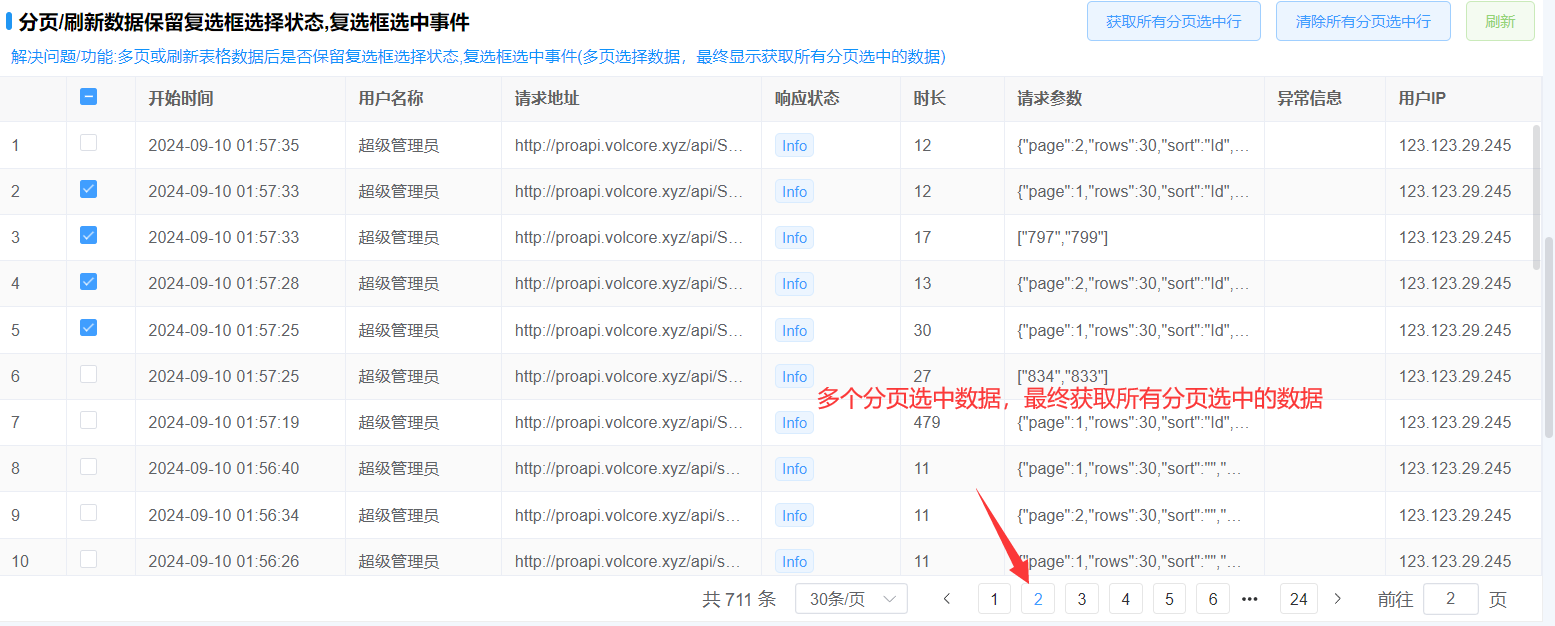Check the checkbox in row 9
This screenshot has width=1555, height=626.
coord(88,513)
